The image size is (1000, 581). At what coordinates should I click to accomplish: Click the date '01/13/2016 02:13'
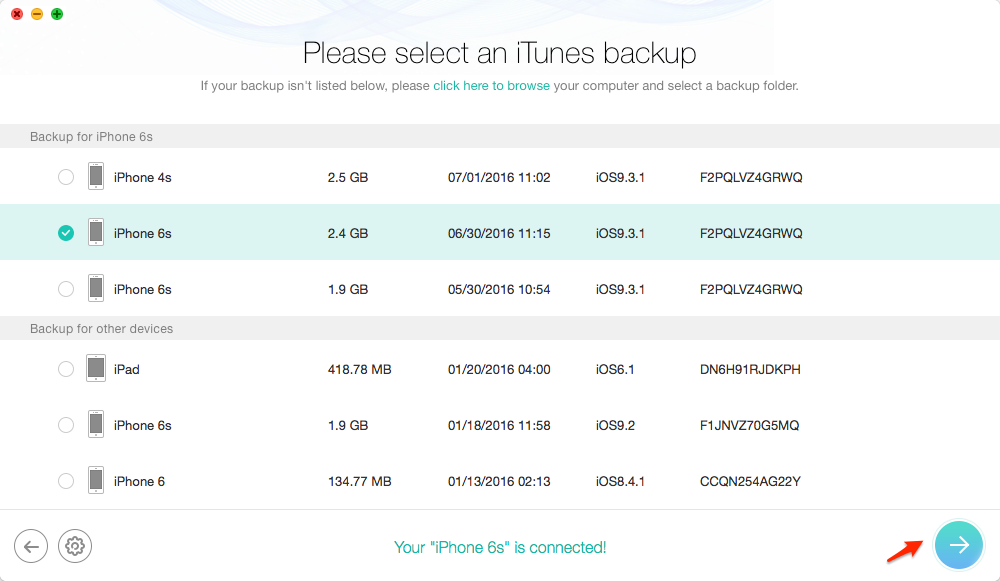tap(499, 482)
